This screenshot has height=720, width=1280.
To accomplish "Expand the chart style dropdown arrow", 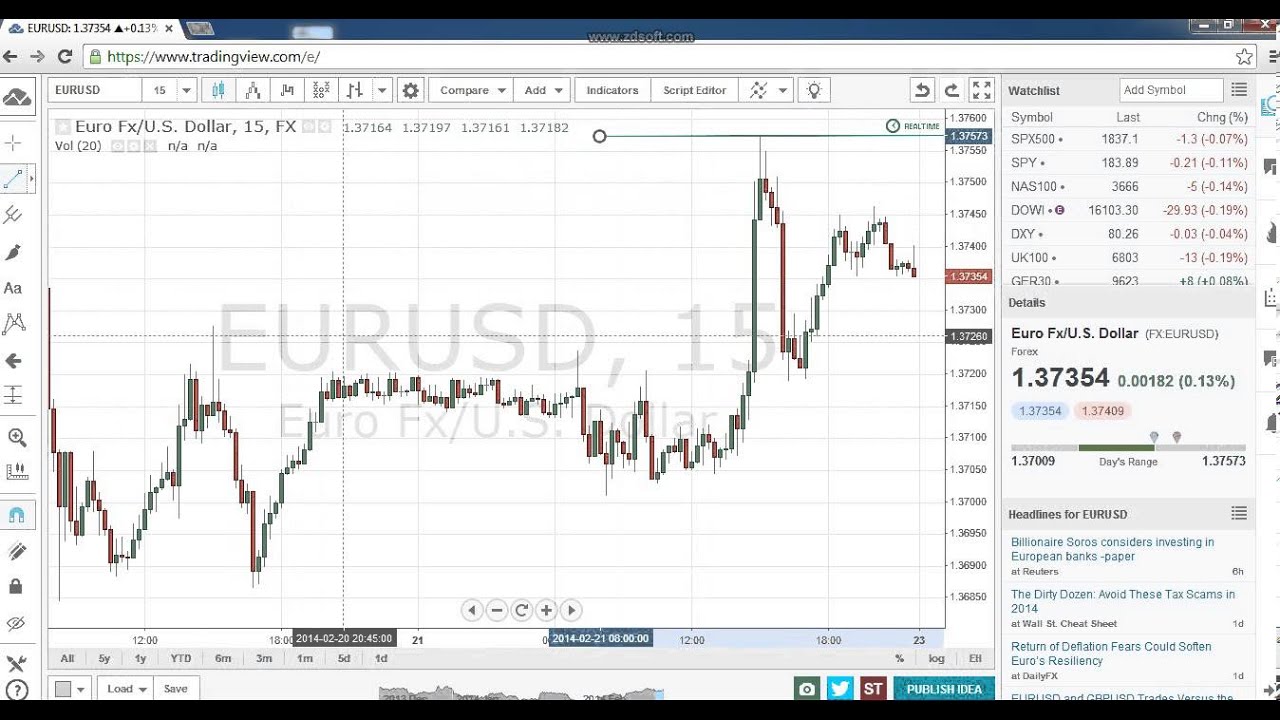I will [381, 90].
